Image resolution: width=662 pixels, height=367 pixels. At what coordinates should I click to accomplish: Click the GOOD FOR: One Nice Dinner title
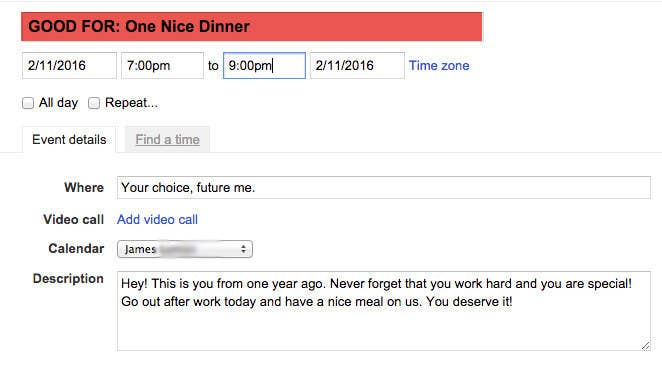point(251,27)
